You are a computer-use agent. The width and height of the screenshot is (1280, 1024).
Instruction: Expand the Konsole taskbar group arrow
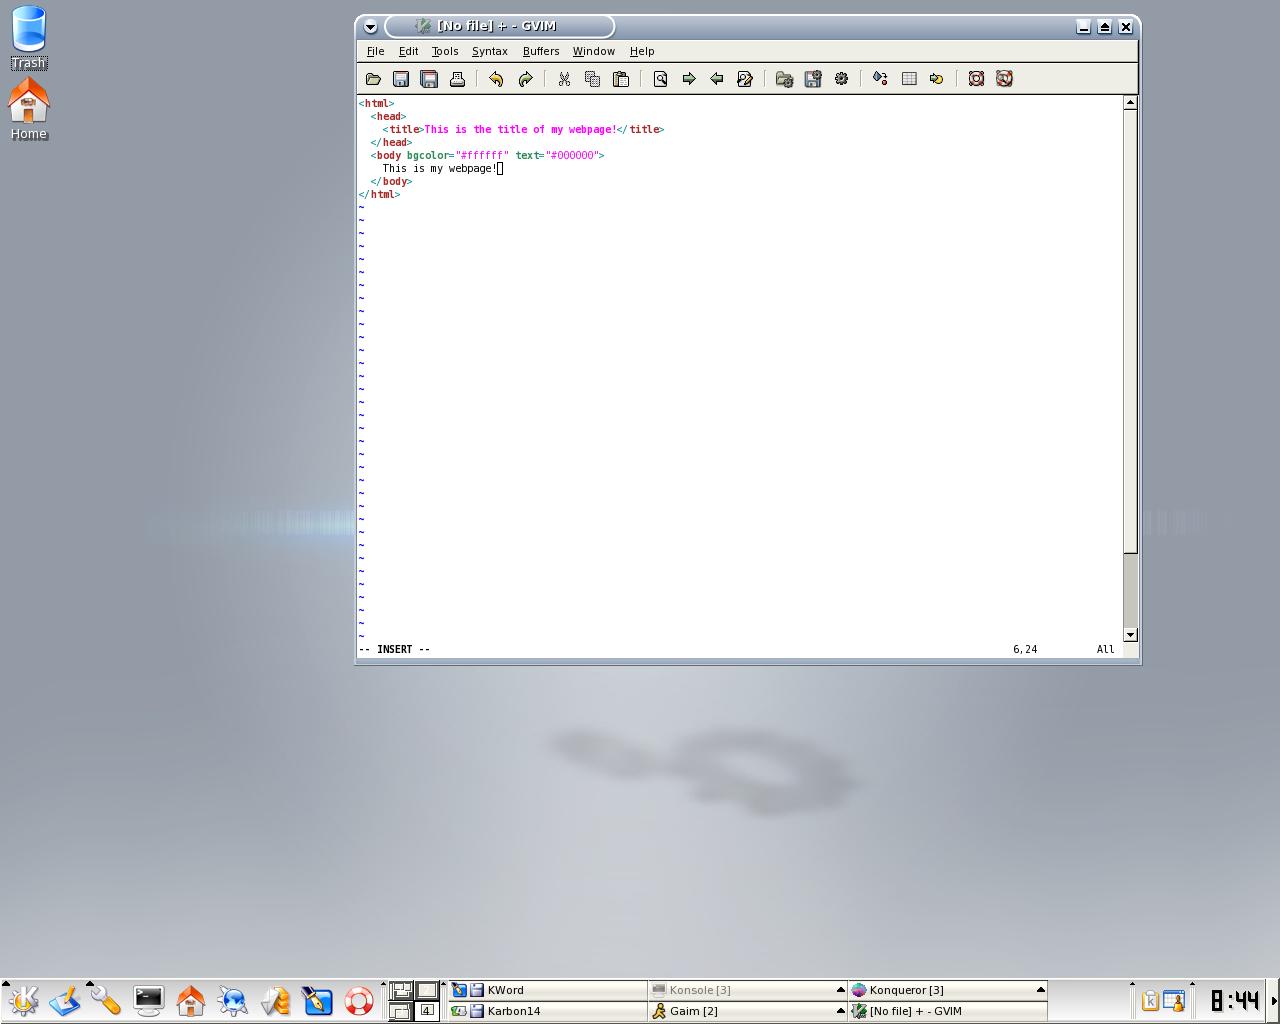tap(840, 990)
